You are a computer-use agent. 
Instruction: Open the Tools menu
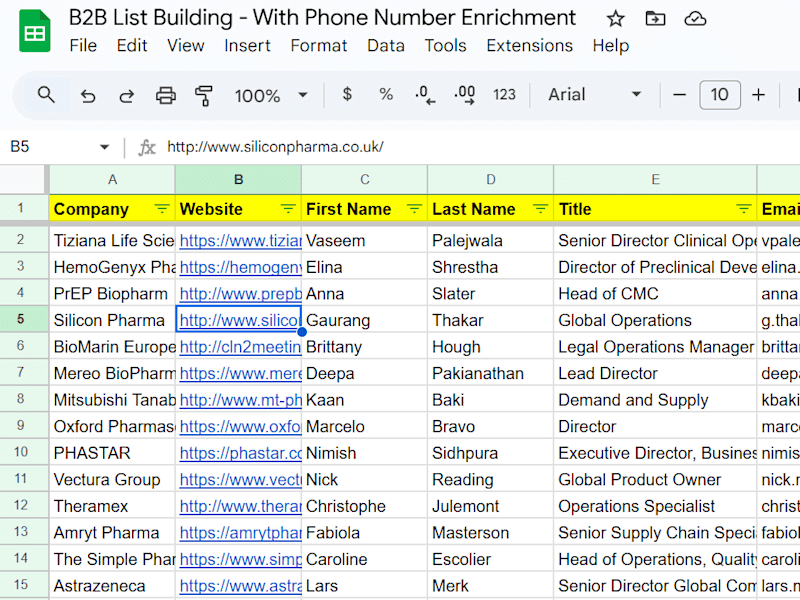click(x=445, y=45)
